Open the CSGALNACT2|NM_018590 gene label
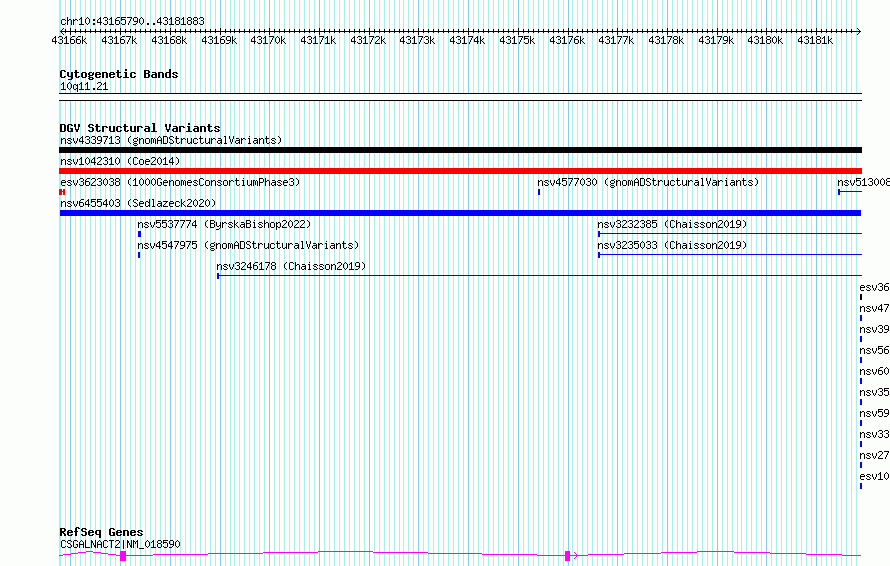Viewport: 890px width, 566px height. 120,544
